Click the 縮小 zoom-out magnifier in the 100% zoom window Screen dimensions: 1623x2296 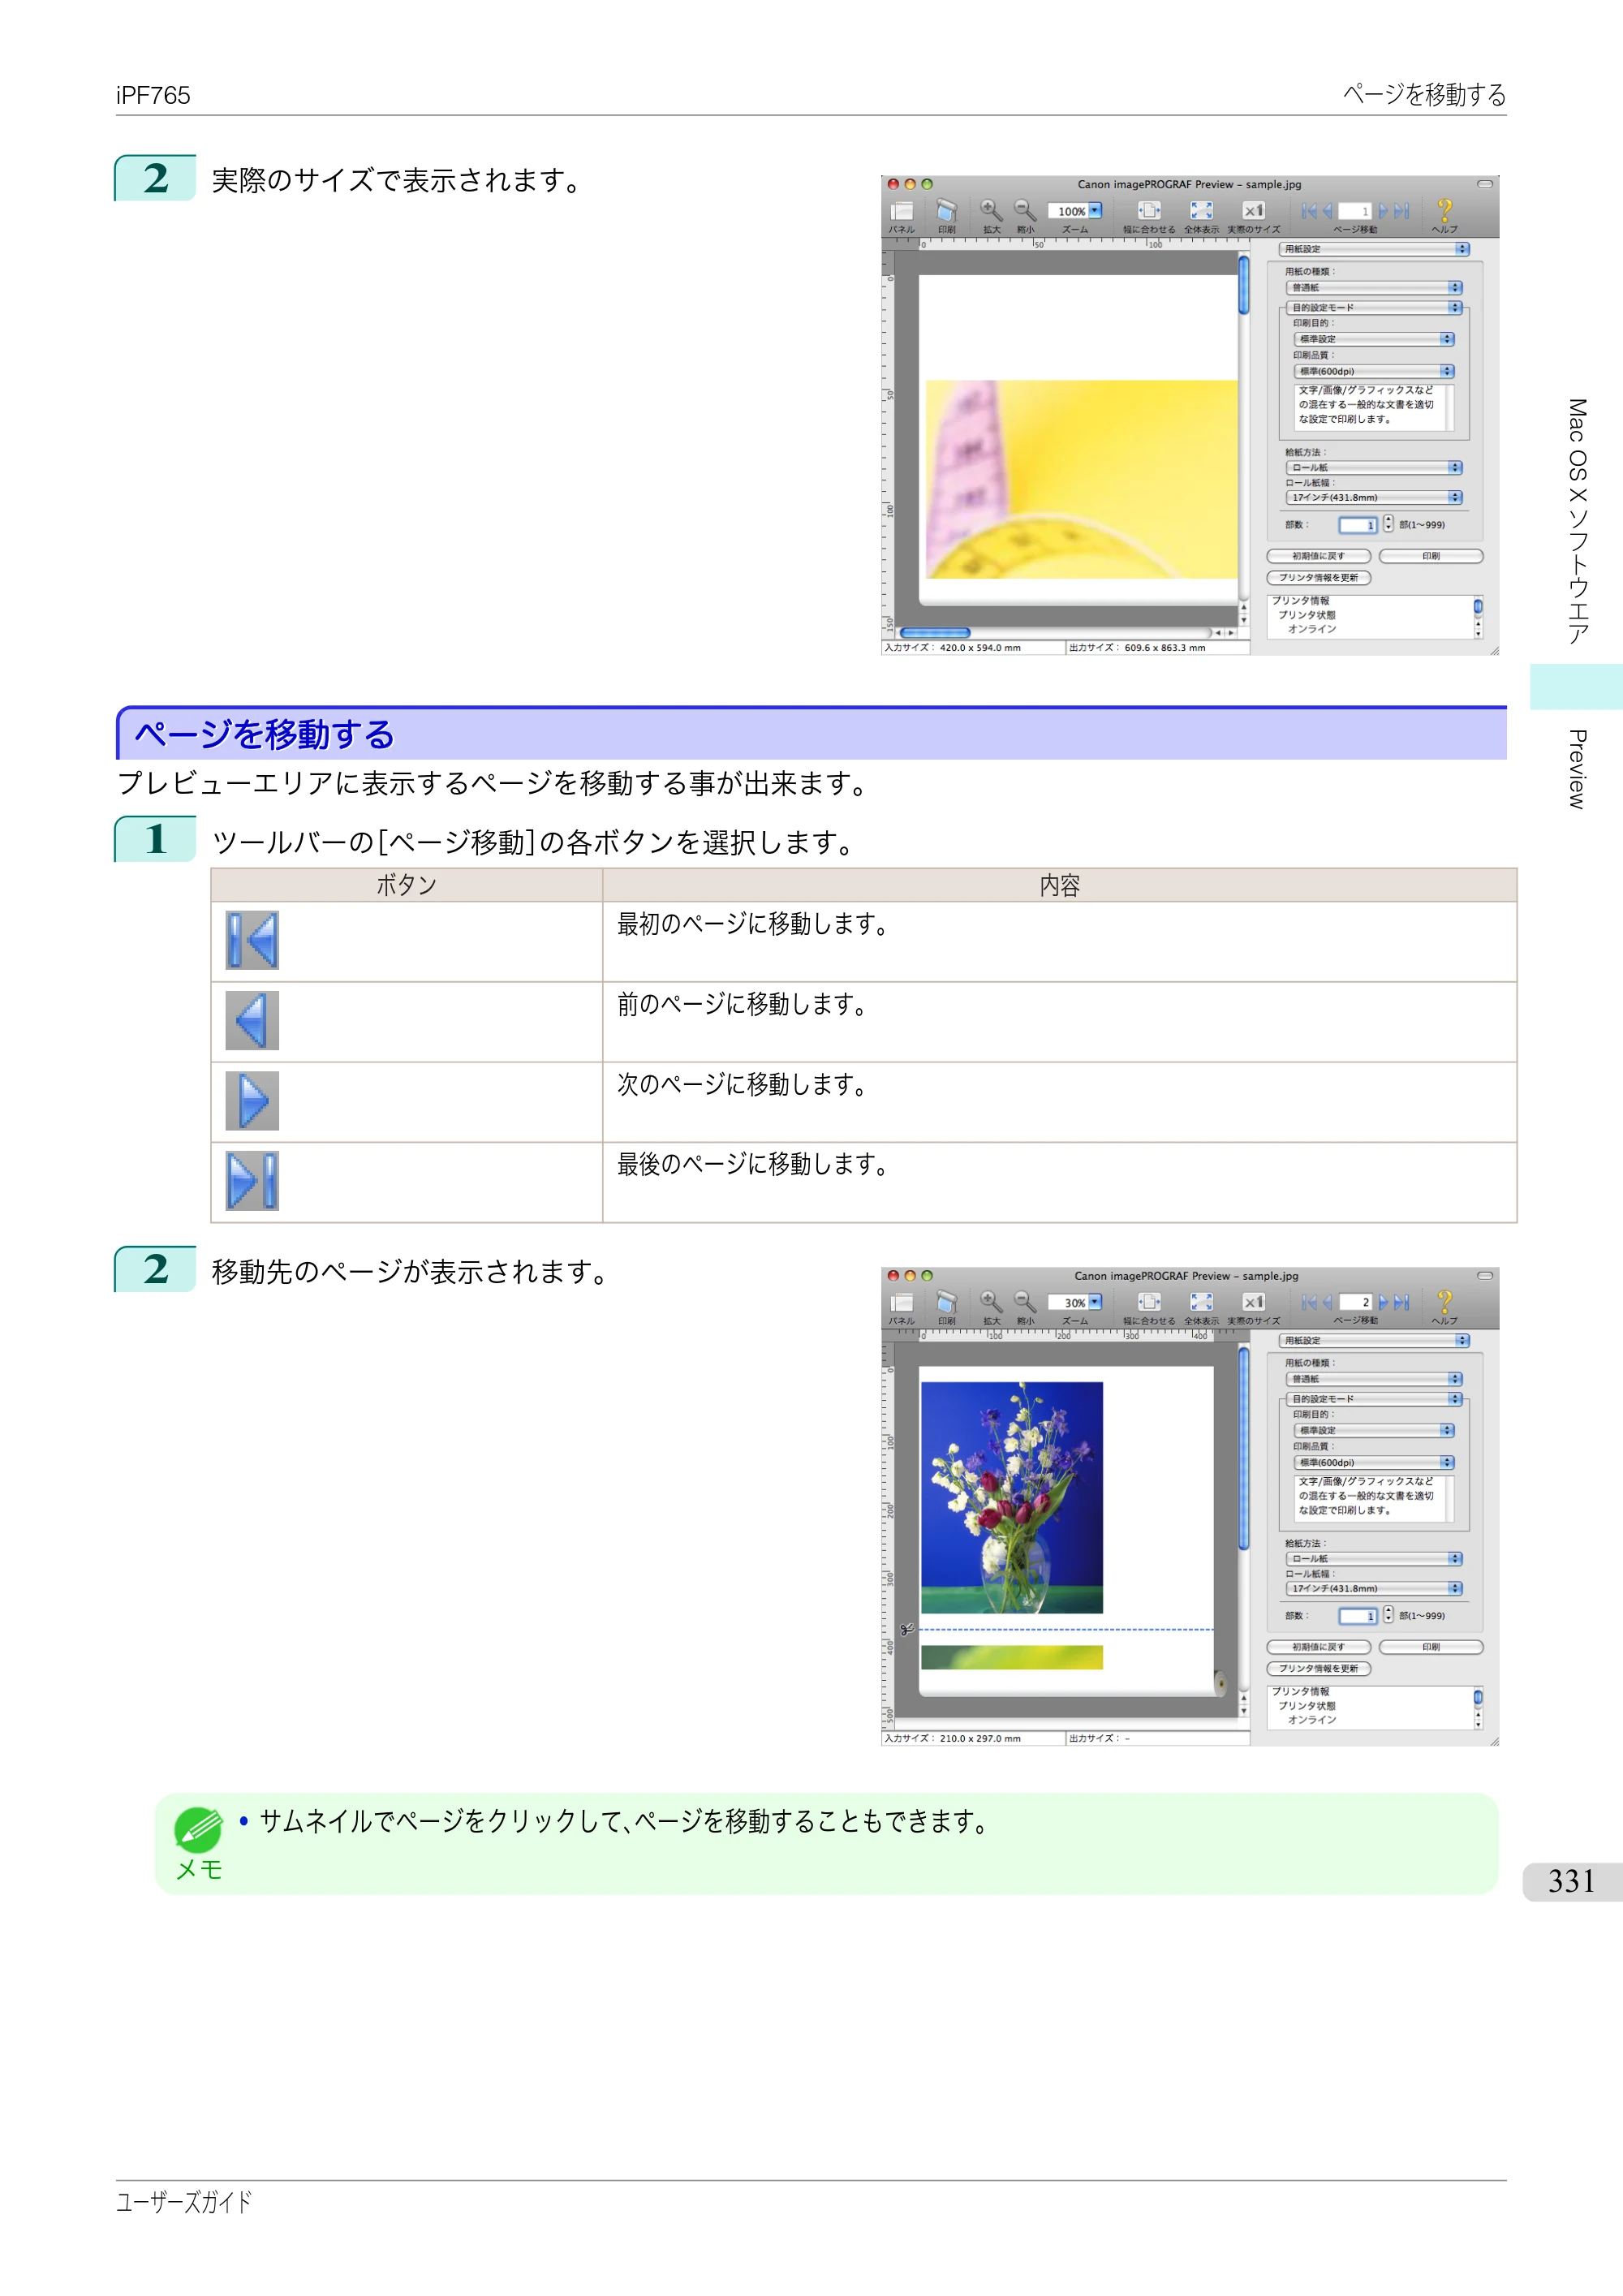pyautogui.click(x=1025, y=210)
